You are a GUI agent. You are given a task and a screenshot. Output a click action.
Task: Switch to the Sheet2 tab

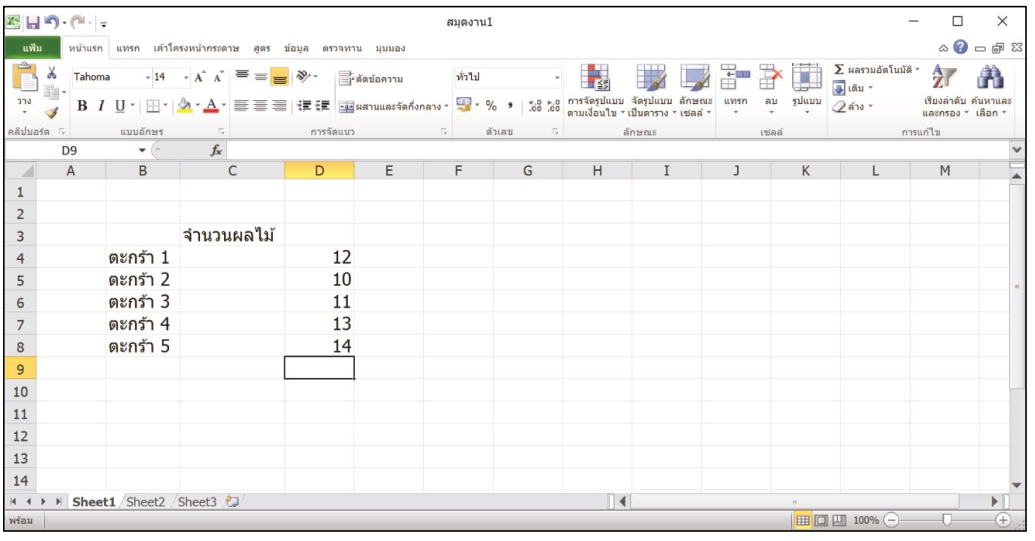(x=146, y=501)
